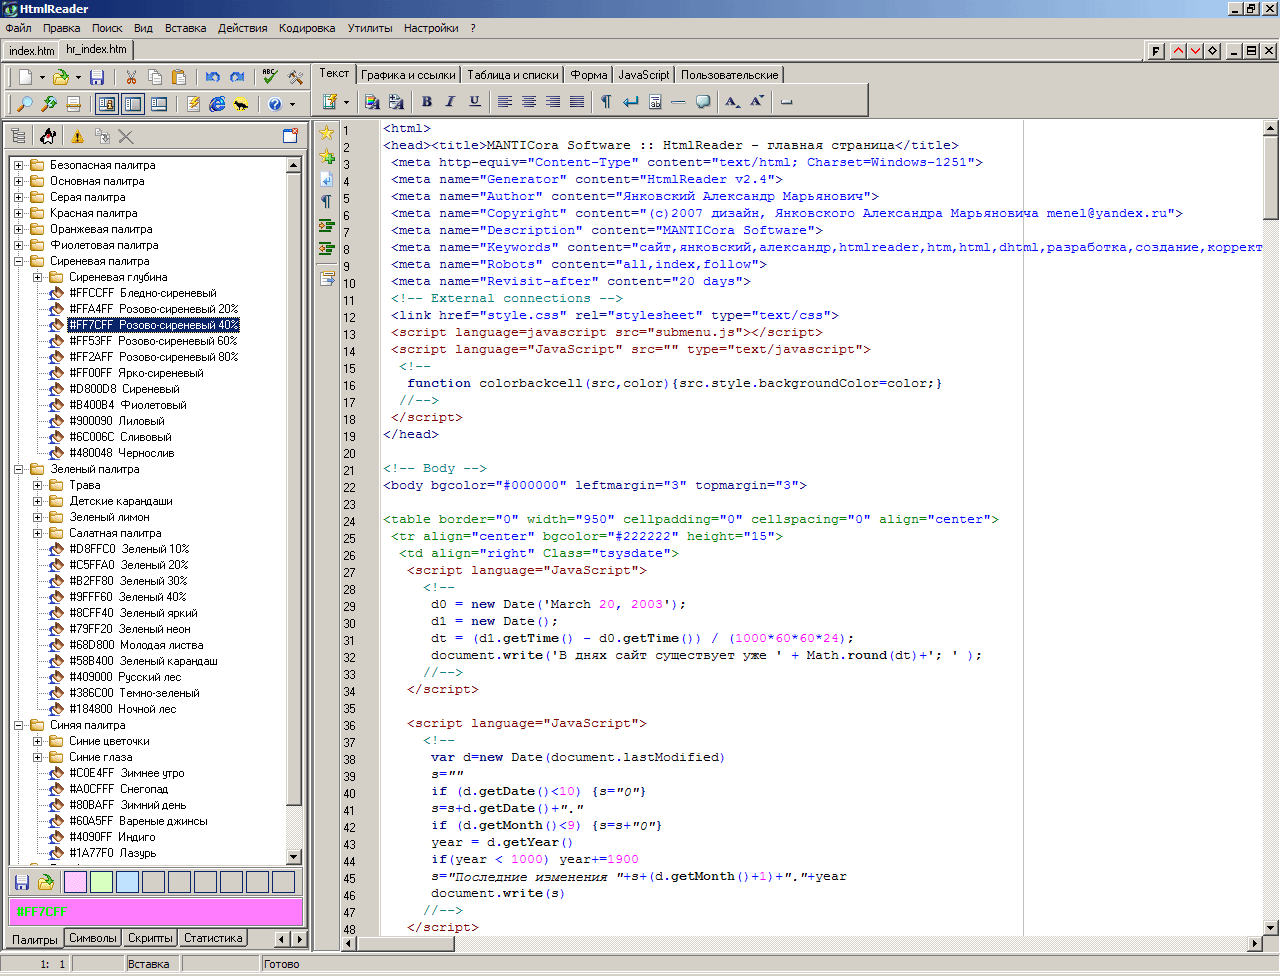Open the dropdown arrow next to Open folder
Screen dimensions: 1280x976
(x=78, y=77)
